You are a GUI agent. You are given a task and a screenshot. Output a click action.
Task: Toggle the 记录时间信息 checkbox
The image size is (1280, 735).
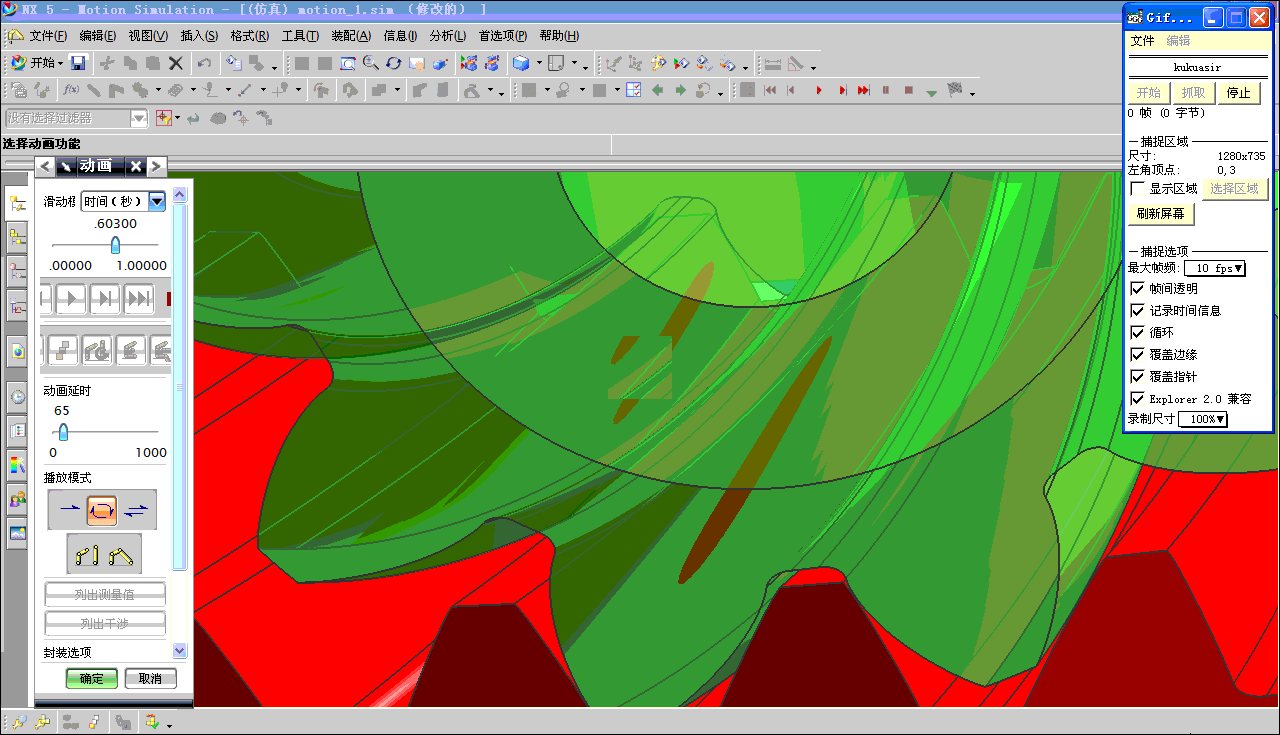[1137, 310]
